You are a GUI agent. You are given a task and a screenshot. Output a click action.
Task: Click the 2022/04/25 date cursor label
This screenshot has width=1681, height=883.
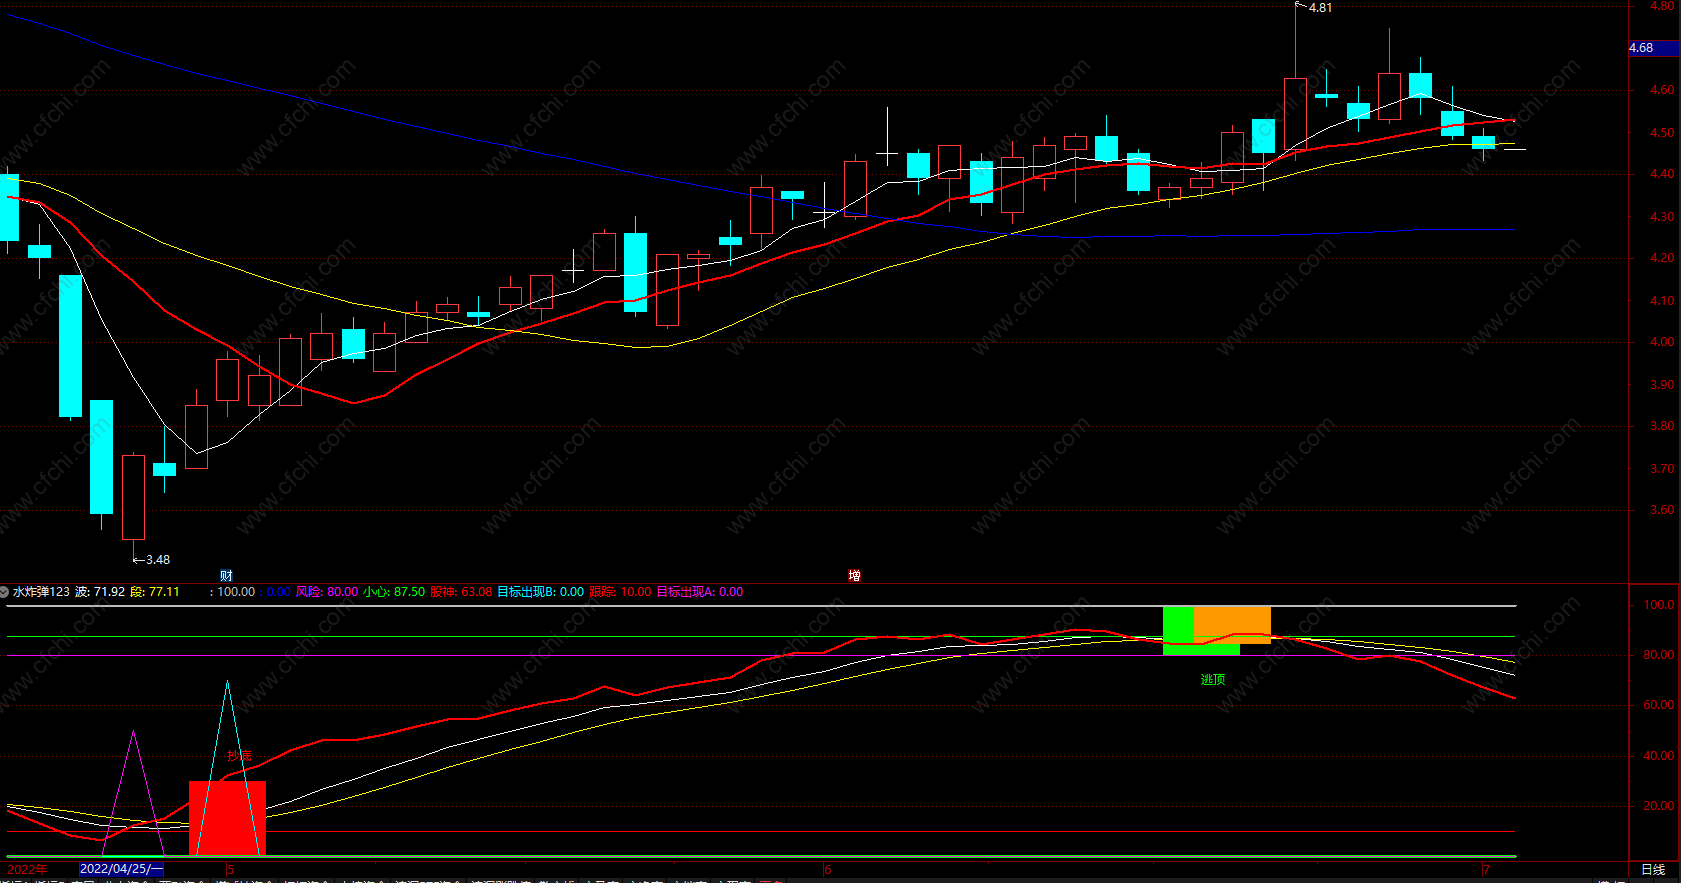click(x=121, y=869)
